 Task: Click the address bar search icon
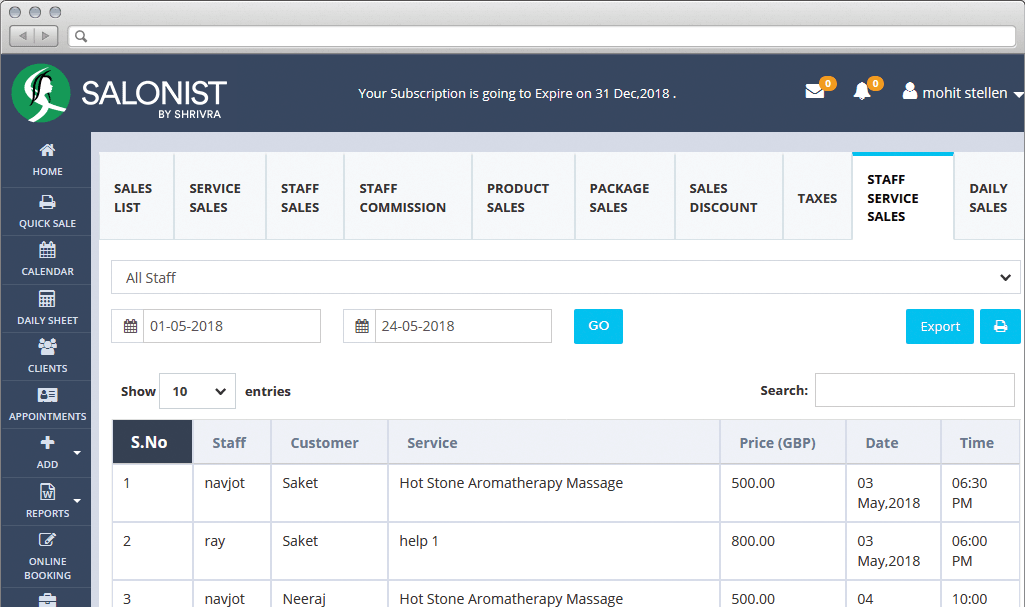81,36
